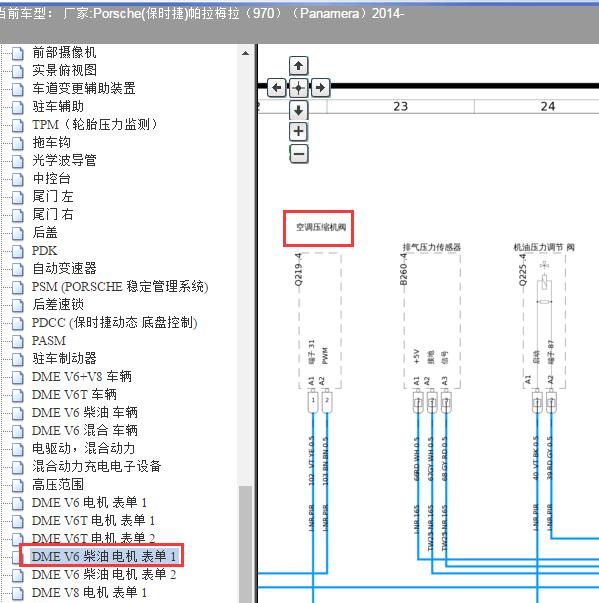Image resolution: width=599 pixels, height=603 pixels.
Task: Select 自动变速器 in the list
Action: [64, 268]
